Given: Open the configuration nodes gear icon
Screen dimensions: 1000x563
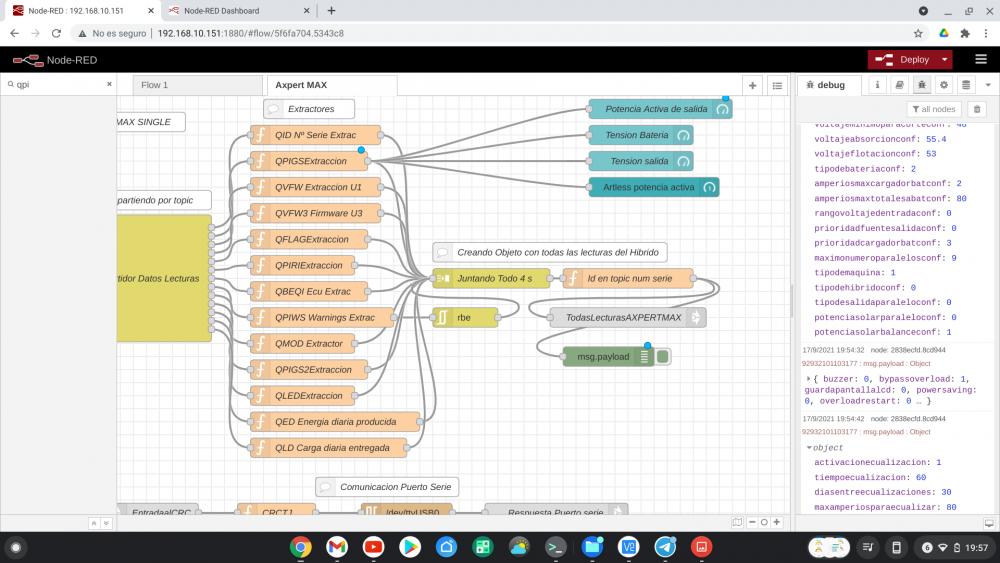Looking at the screenshot, I should [944, 85].
